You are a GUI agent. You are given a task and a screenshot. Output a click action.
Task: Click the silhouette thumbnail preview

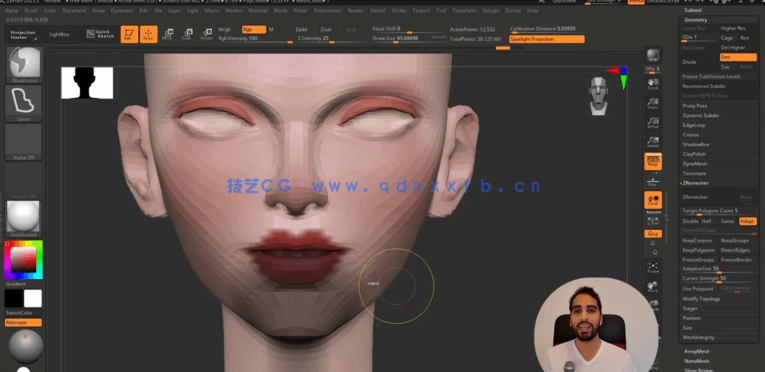click(87, 83)
